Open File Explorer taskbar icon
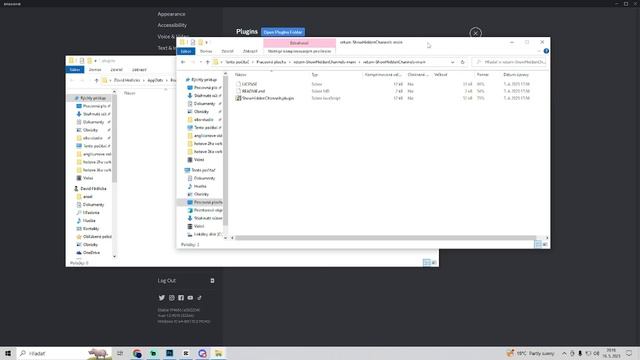 (x=218, y=353)
